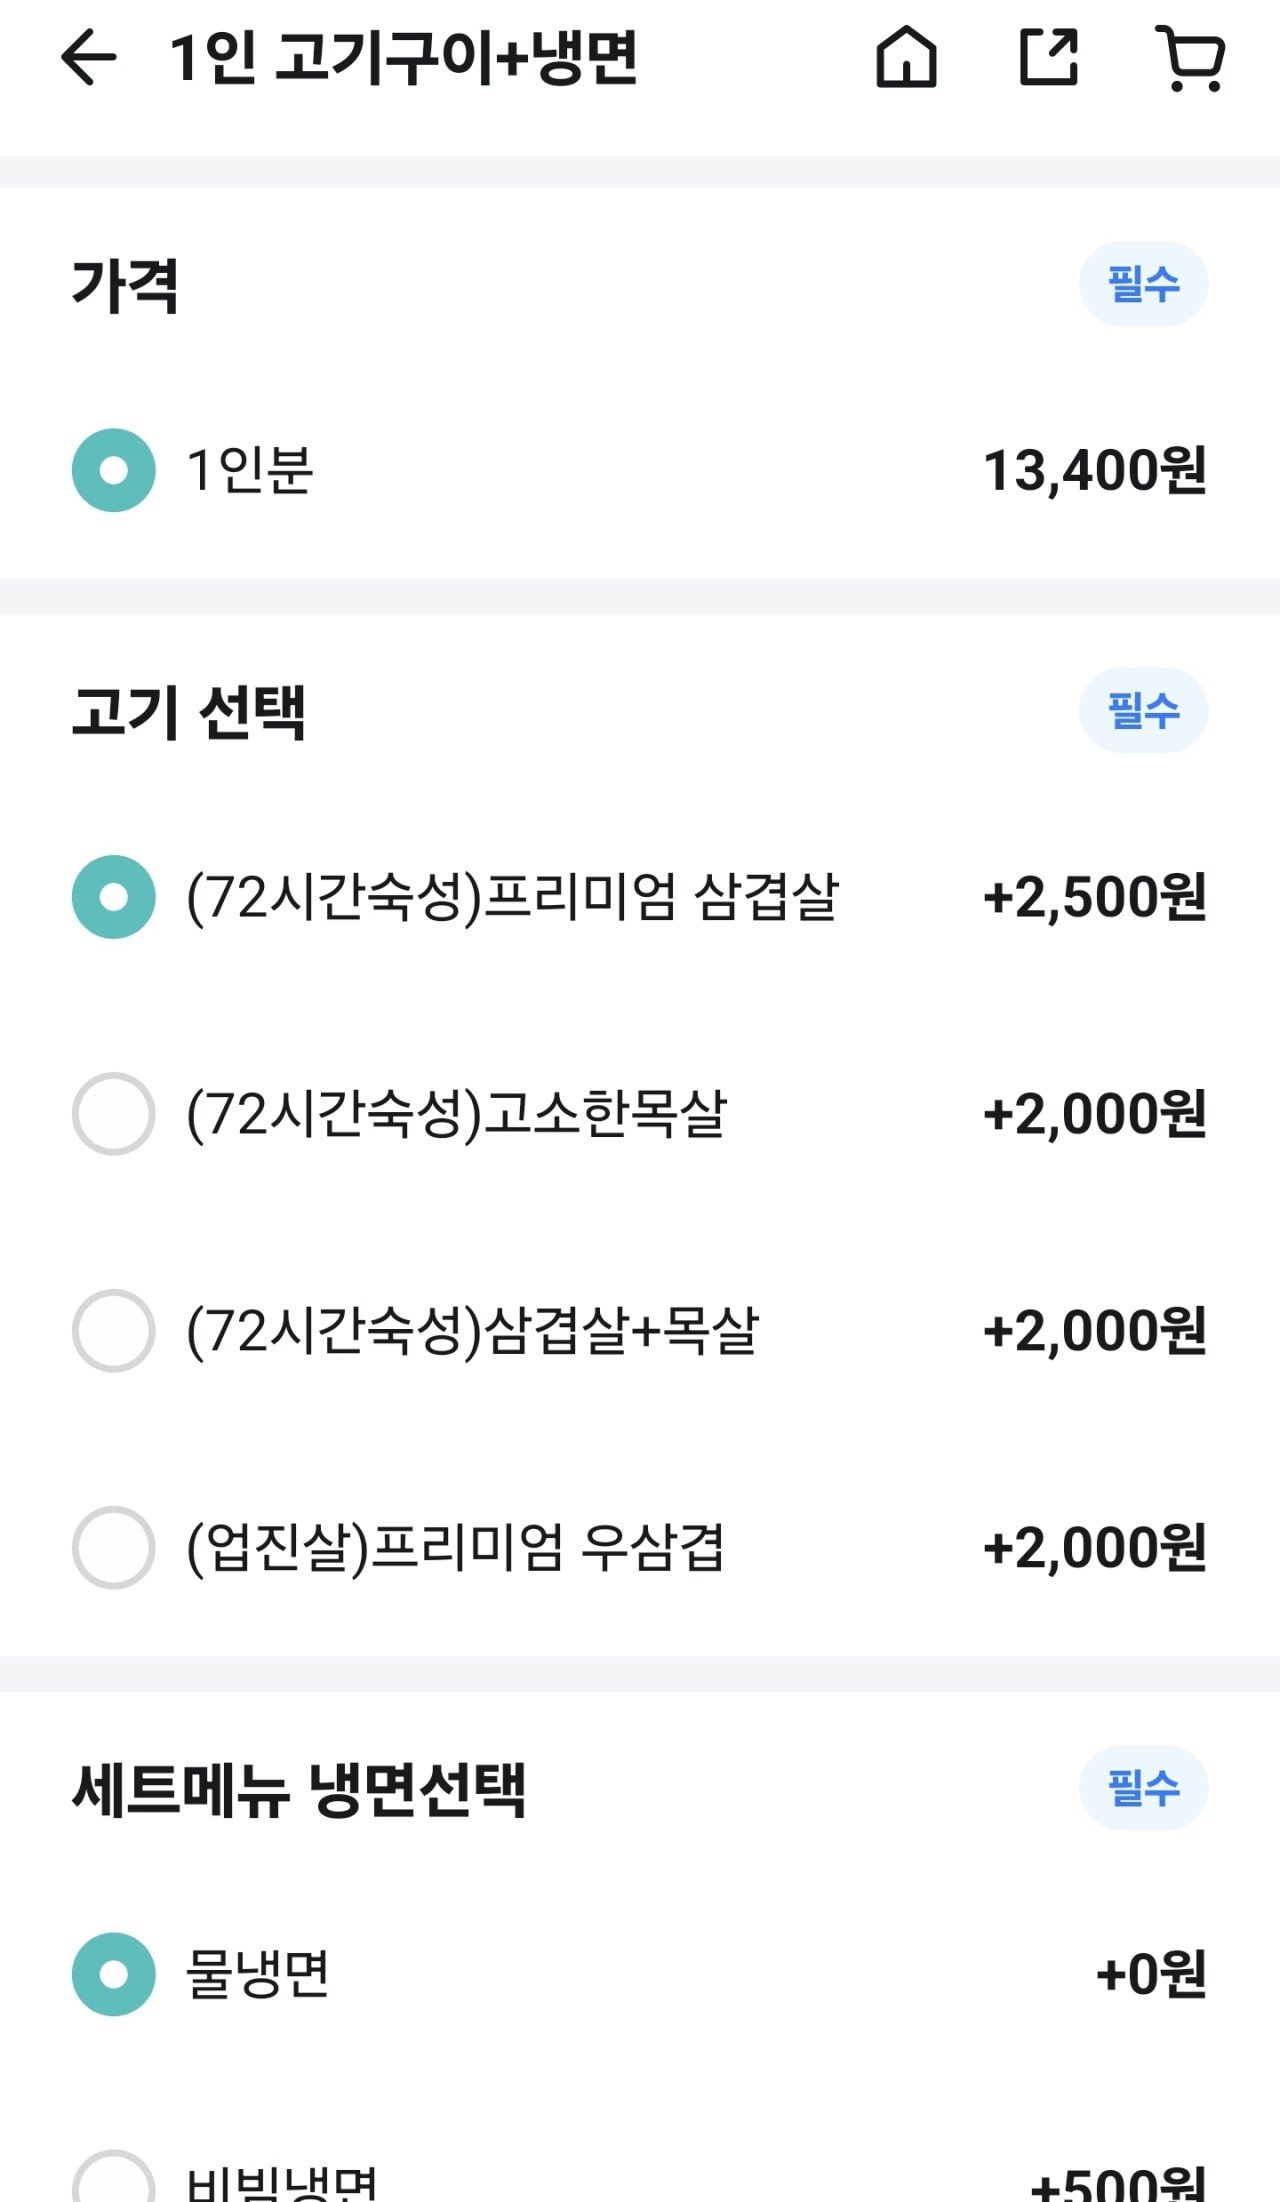
Task: Tap the 세트메뉴 냉면선택 section heading
Action: coord(299,1789)
